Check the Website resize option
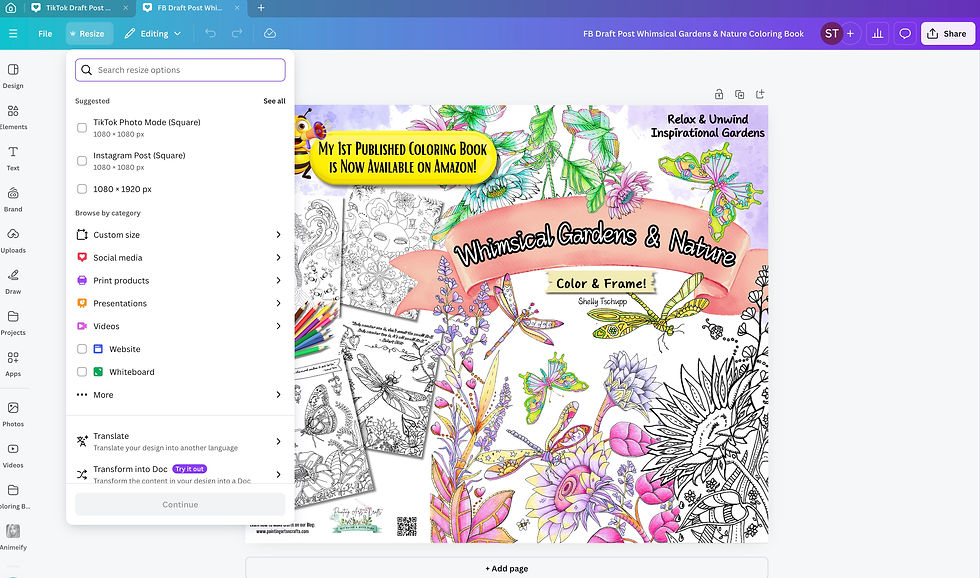The height and width of the screenshot is (578, 980). [x=82, y=349]
